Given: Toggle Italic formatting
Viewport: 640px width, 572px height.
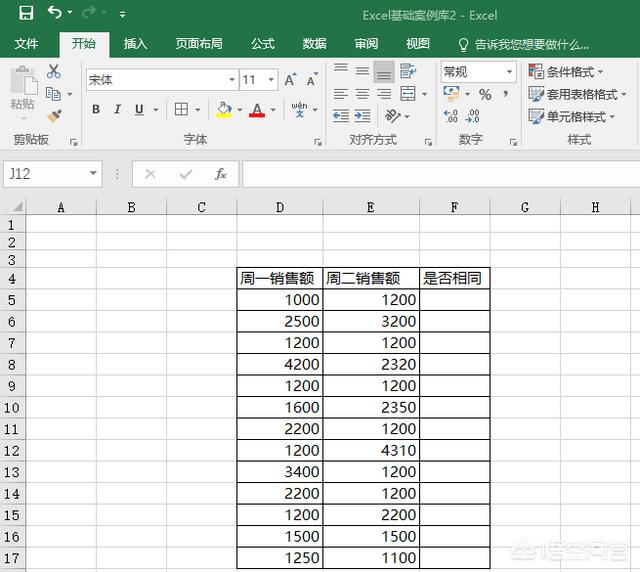Looking at the screenshot, I should pos(118,109).
